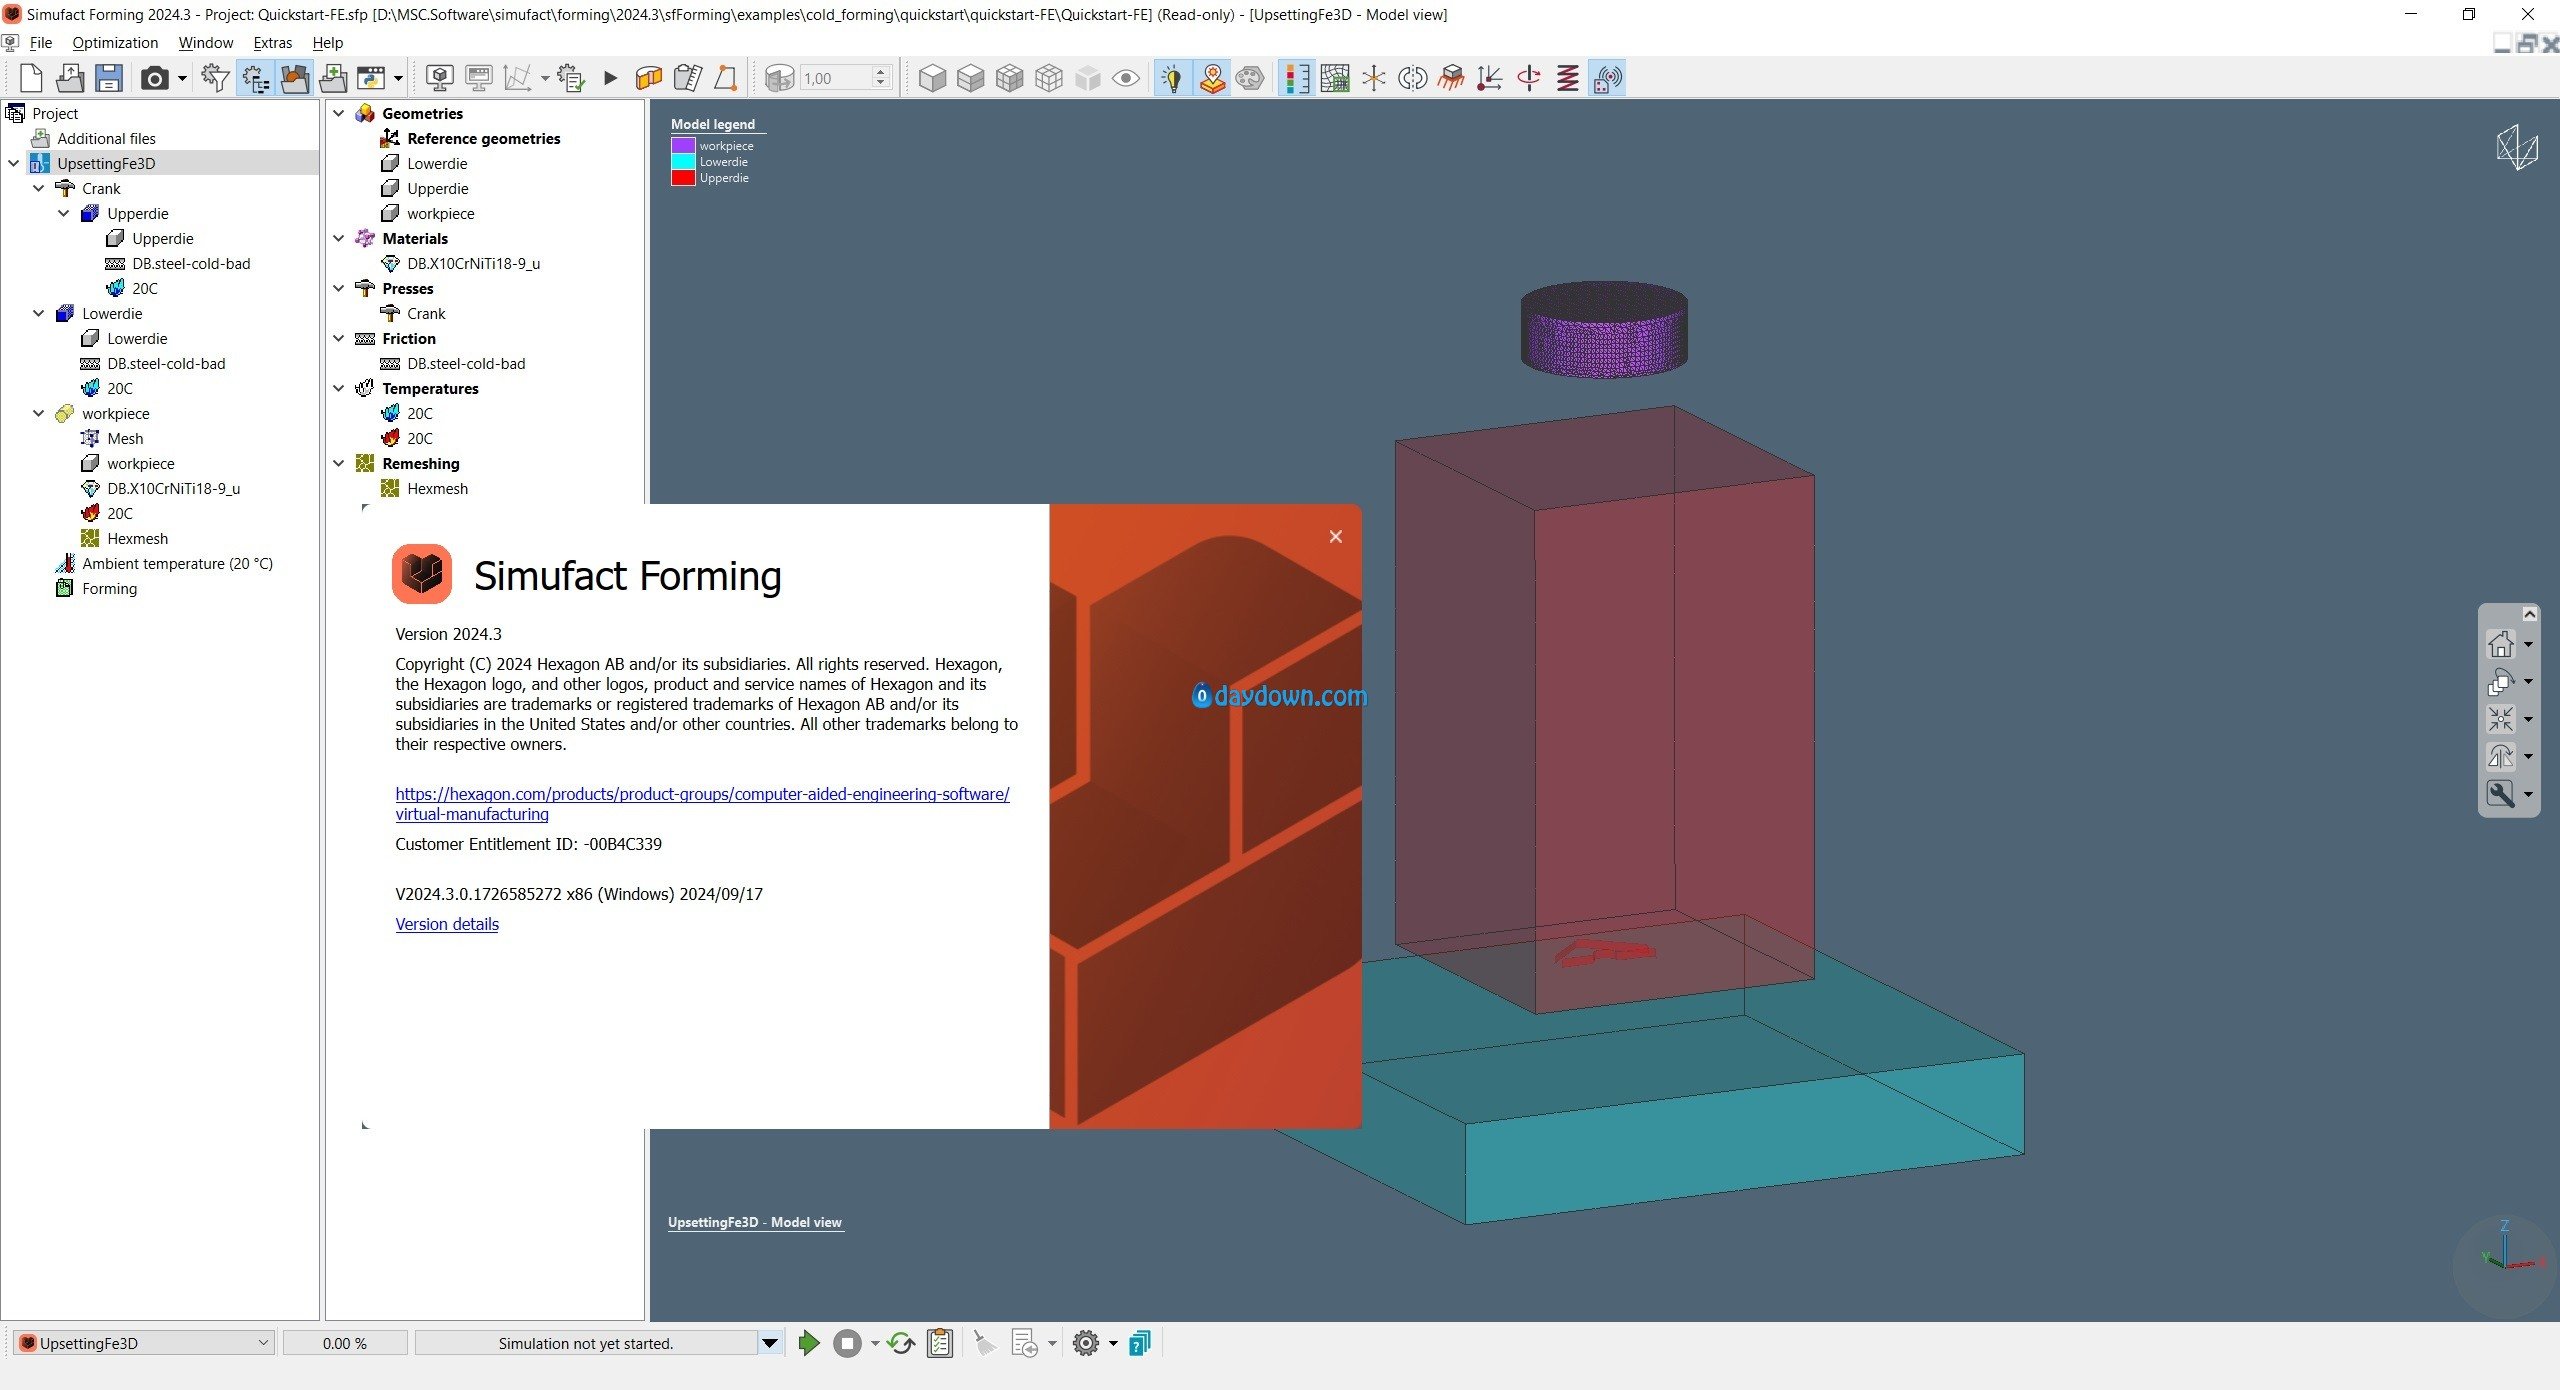Open the Optimization menu
The height and width of the screenshot is (1390, 2560).
(115, 42)
